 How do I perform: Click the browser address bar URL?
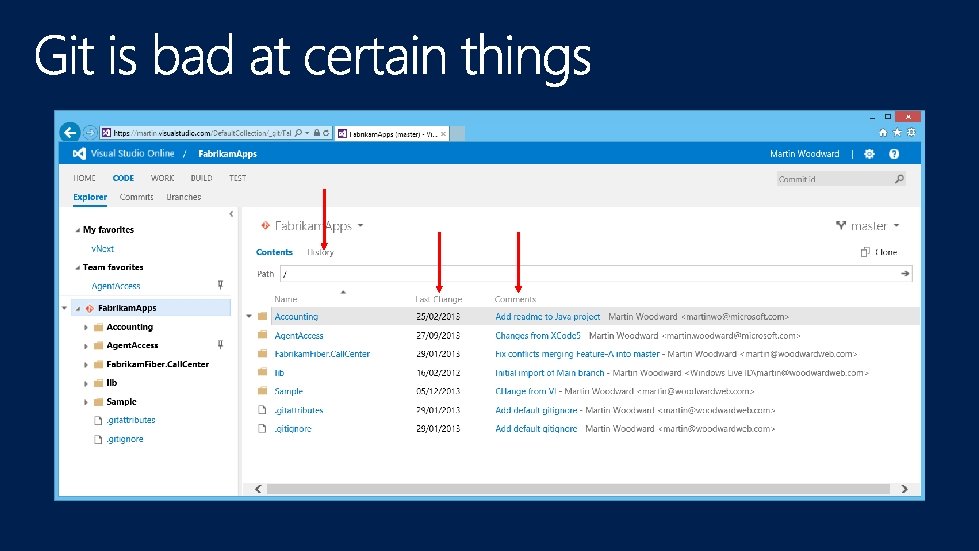click(202, 133)
